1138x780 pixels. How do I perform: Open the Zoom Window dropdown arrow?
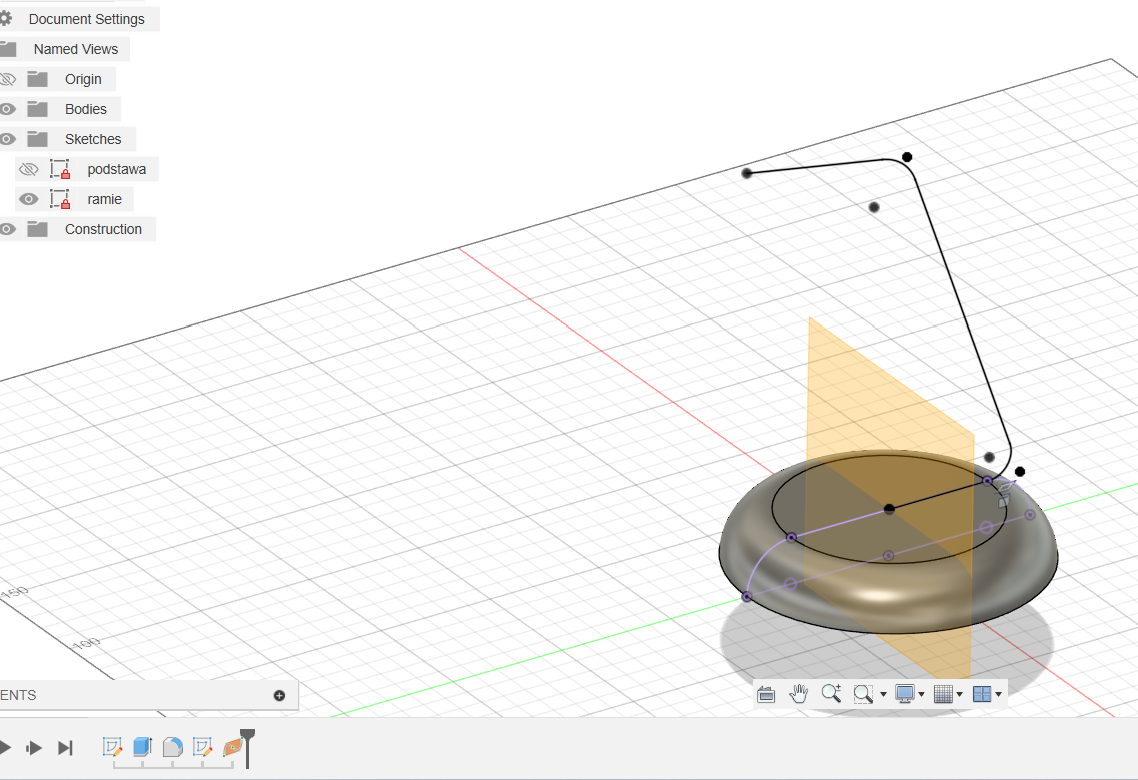883,694
